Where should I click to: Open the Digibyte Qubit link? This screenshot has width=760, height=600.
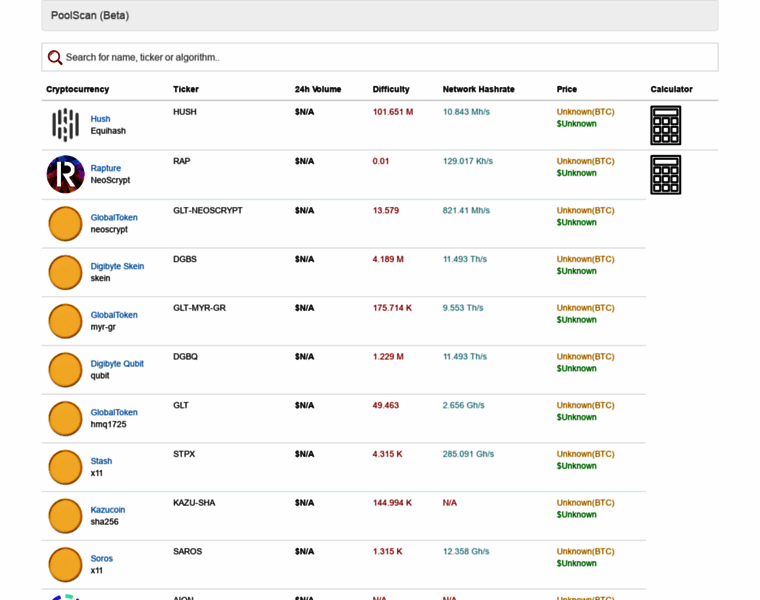click(117, 363)
